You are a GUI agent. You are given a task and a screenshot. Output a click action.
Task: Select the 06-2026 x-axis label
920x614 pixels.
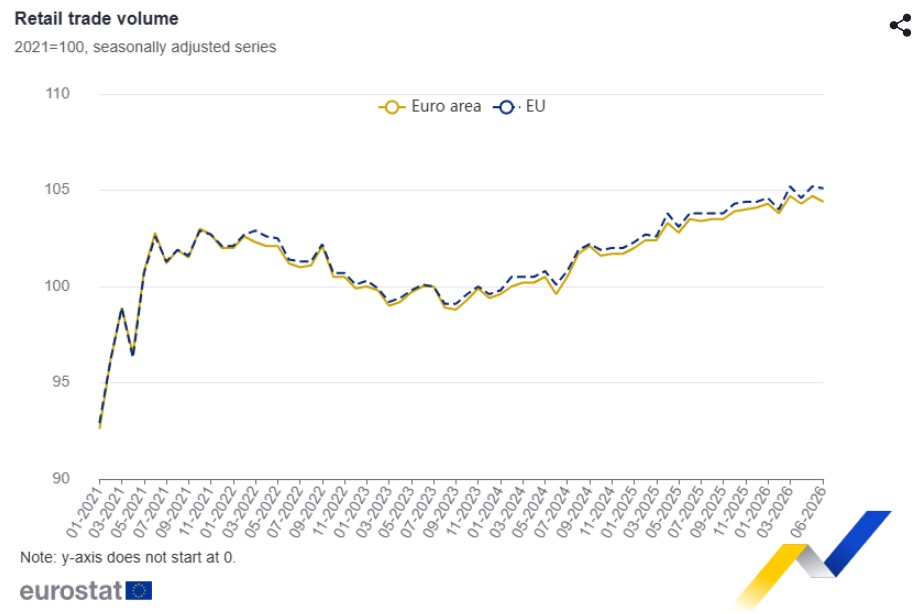(x=809, y=511)
